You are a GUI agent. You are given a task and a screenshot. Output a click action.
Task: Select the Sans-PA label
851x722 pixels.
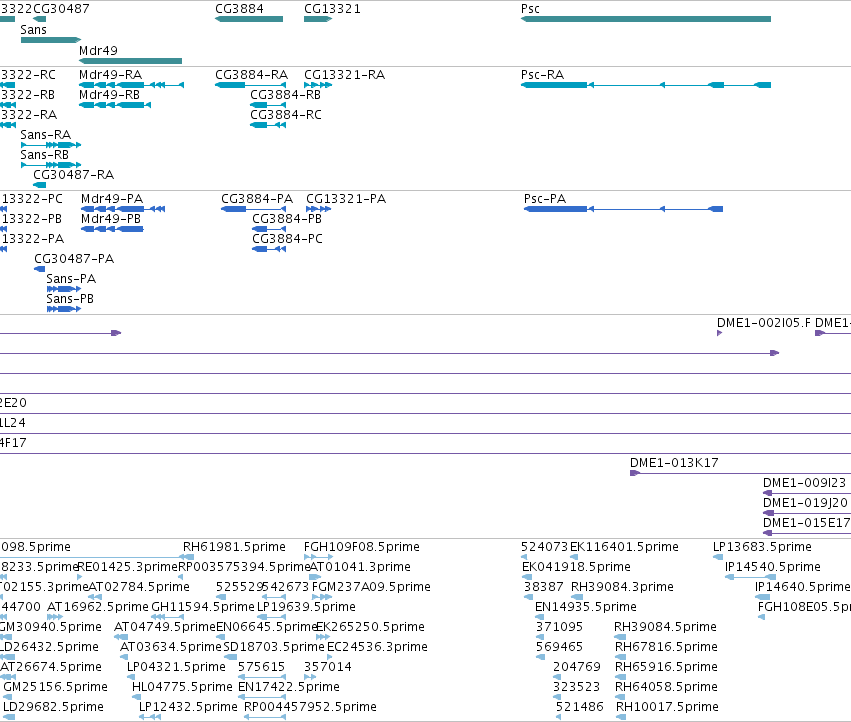point(71,279)
